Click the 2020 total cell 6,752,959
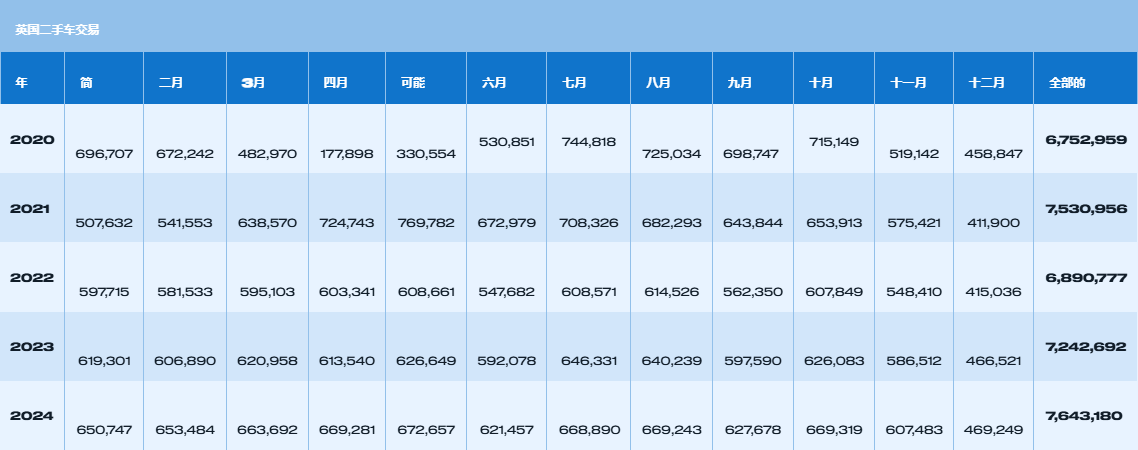1138x450 pixels. 1086,139
